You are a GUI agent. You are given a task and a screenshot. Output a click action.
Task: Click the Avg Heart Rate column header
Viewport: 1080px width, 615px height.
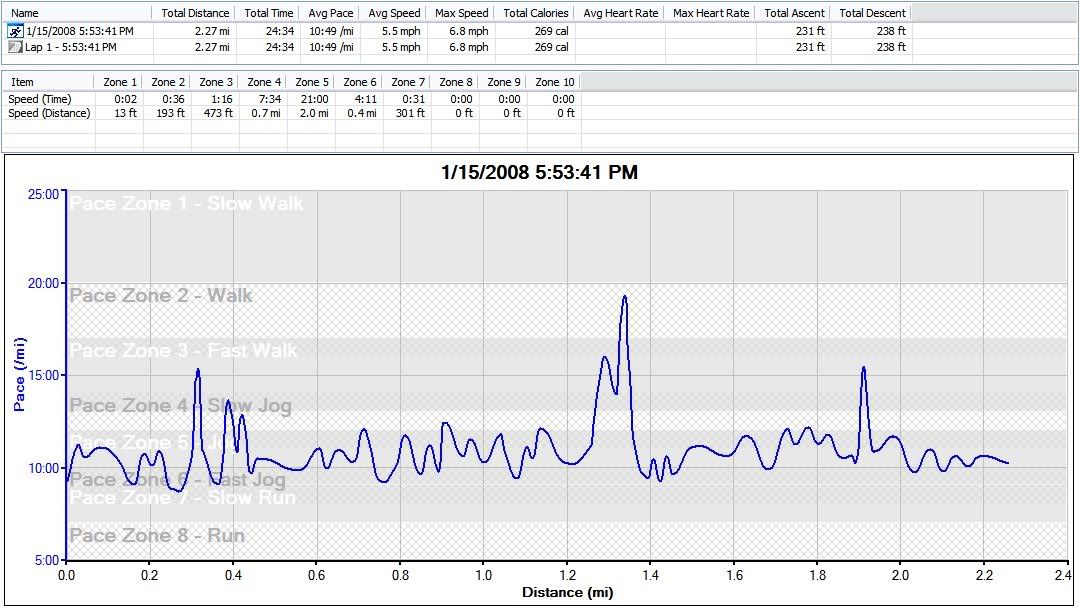(620, 13)
